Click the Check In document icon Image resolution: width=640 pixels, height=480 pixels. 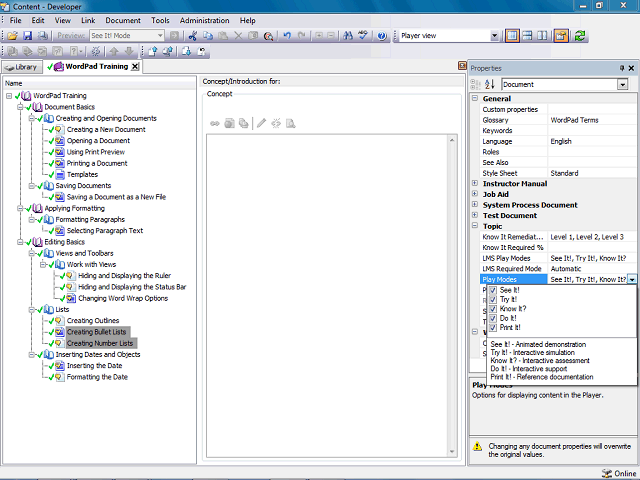pyautogui.click(x=153, y=51)
